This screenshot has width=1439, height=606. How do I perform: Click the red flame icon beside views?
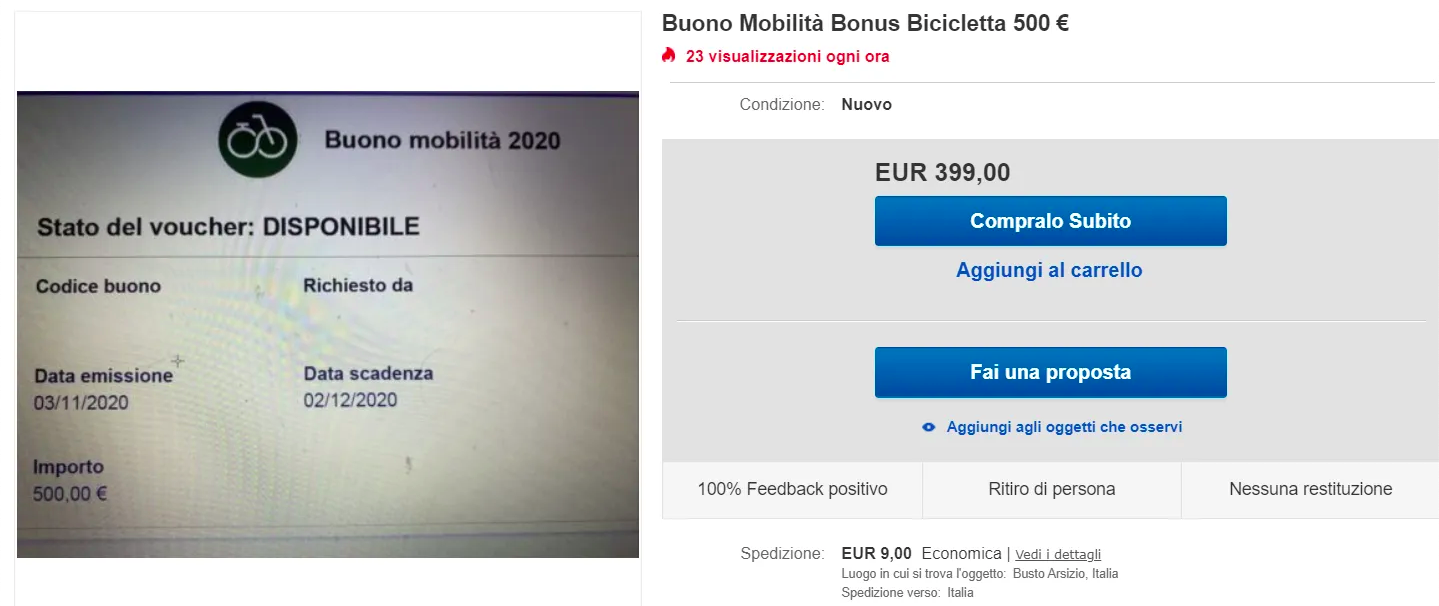(669, 56)
